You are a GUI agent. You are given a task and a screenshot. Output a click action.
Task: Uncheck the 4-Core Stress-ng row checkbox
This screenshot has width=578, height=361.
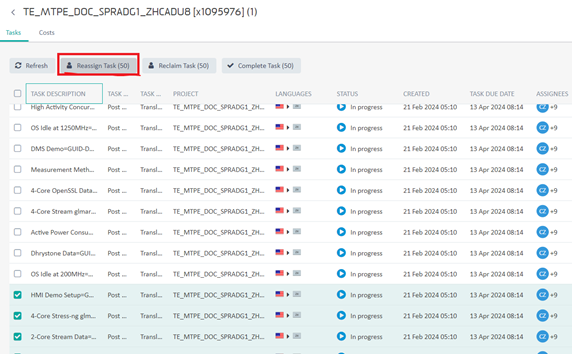point(17,316)
